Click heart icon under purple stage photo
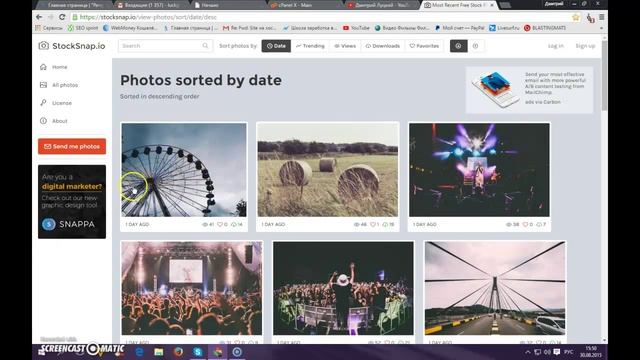 coord(526,224)
